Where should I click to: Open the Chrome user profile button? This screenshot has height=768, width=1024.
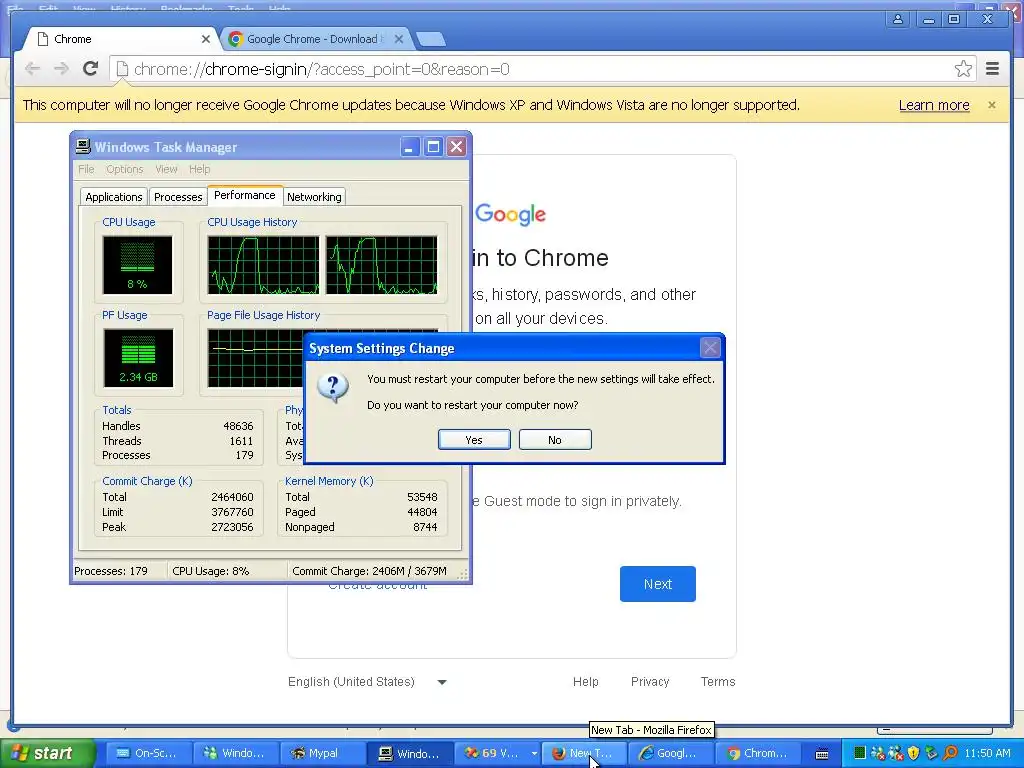tap(898, 19)
